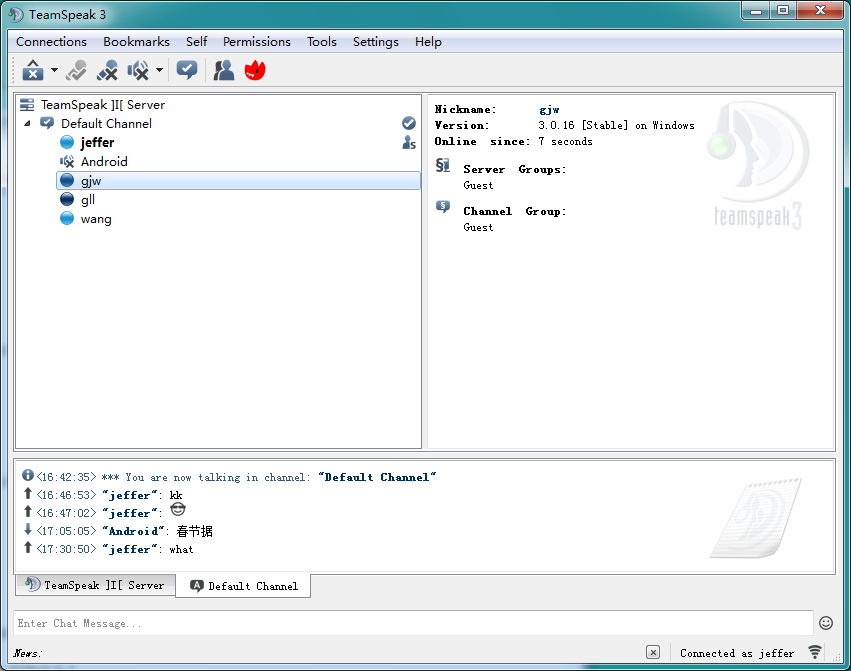Select user gjw in channel list

point(238,181)
